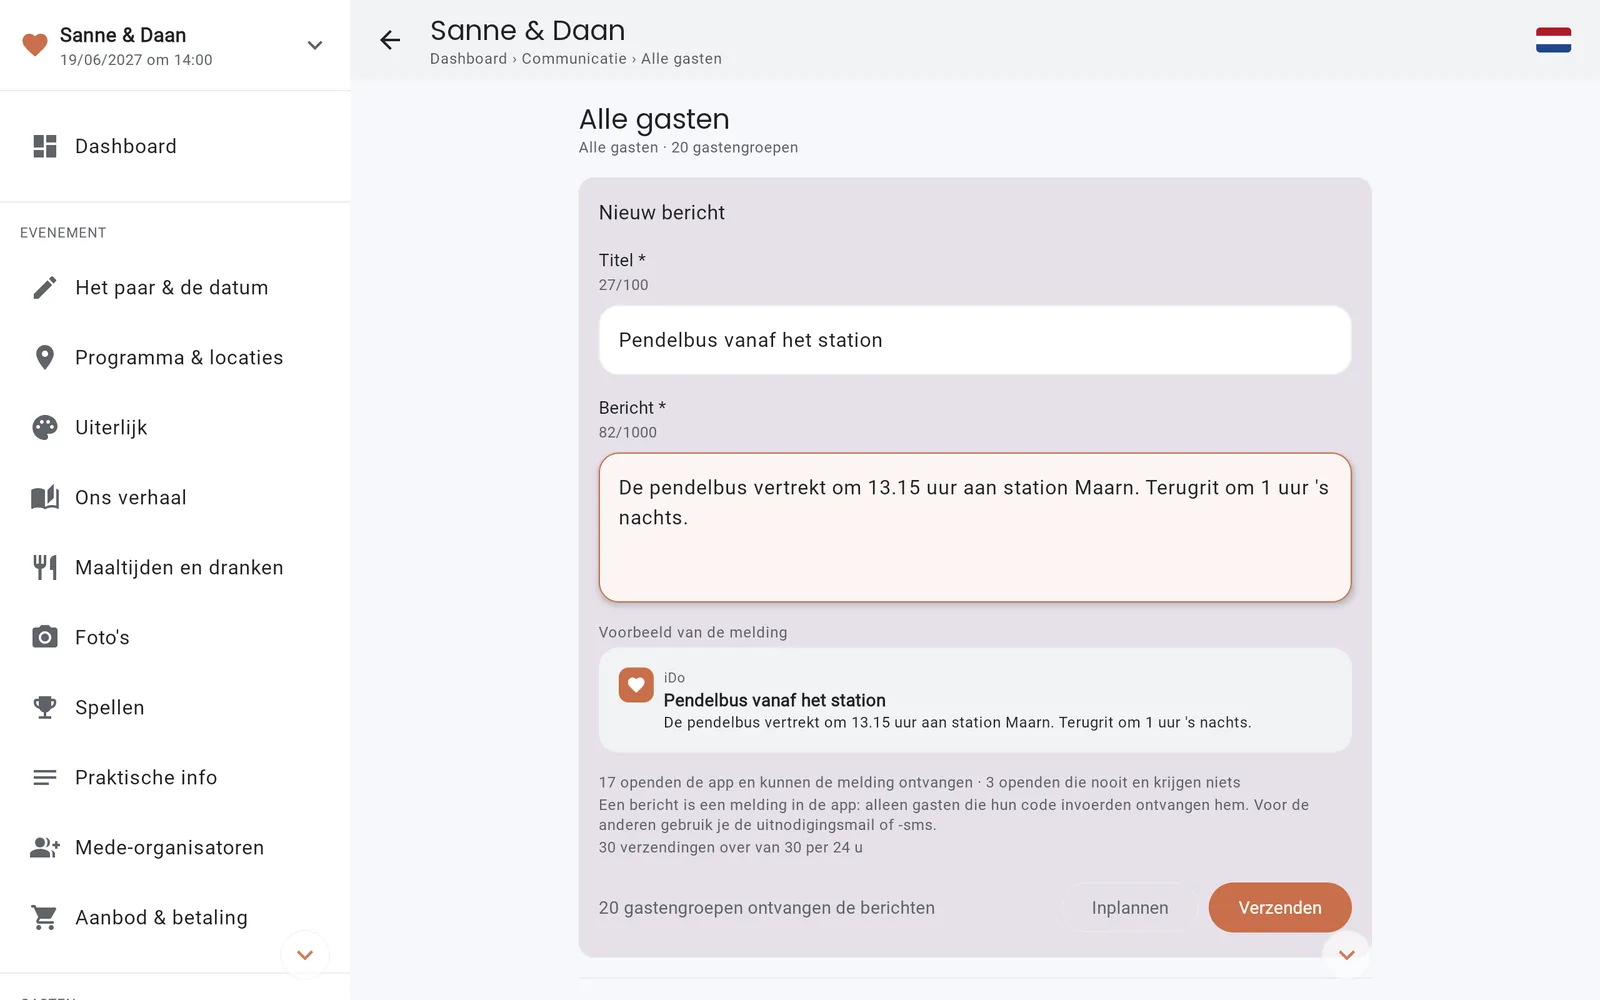The width and height of the screenshot is (1600, 1000).
Task: Click the camera icon for Foto's
Action: pos(45,638)
